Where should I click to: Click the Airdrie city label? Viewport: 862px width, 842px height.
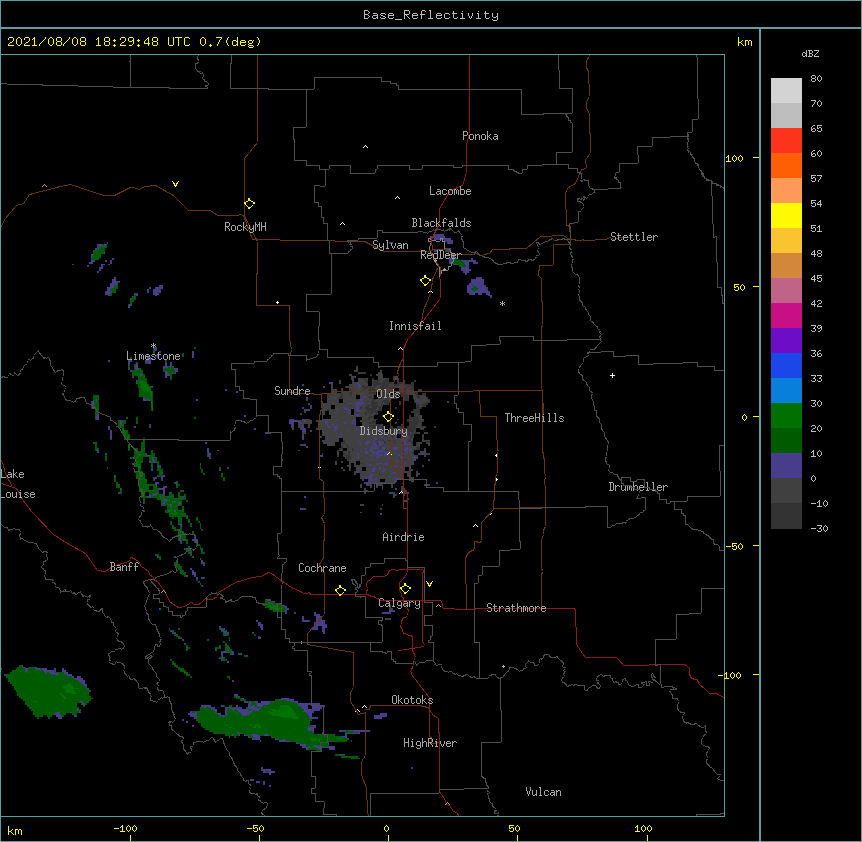[404, 537]
